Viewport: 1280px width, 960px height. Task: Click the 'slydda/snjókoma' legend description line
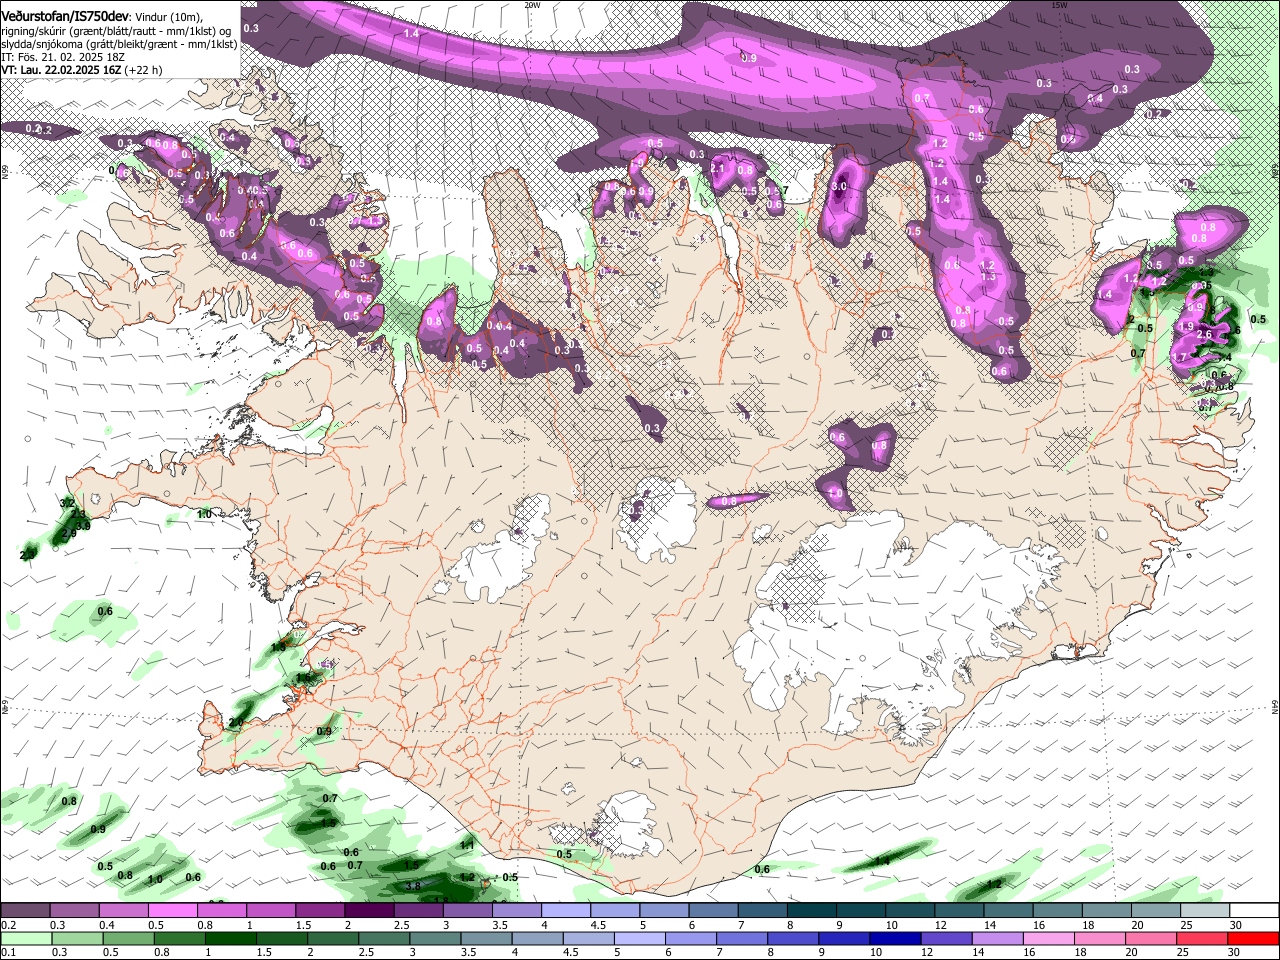click(x=119, y=44)
